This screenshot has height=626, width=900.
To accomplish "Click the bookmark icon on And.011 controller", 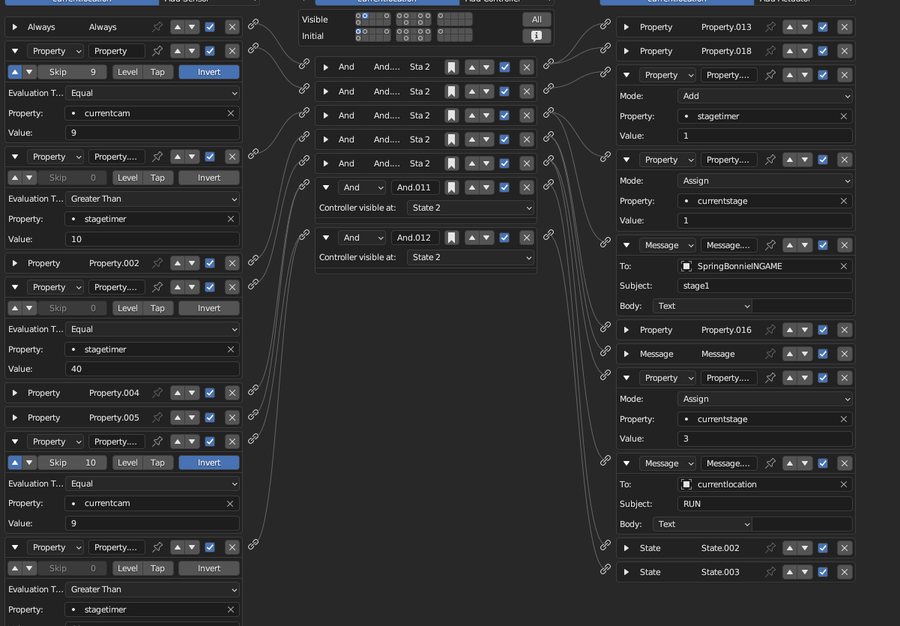I will click(x=452, y=188).
